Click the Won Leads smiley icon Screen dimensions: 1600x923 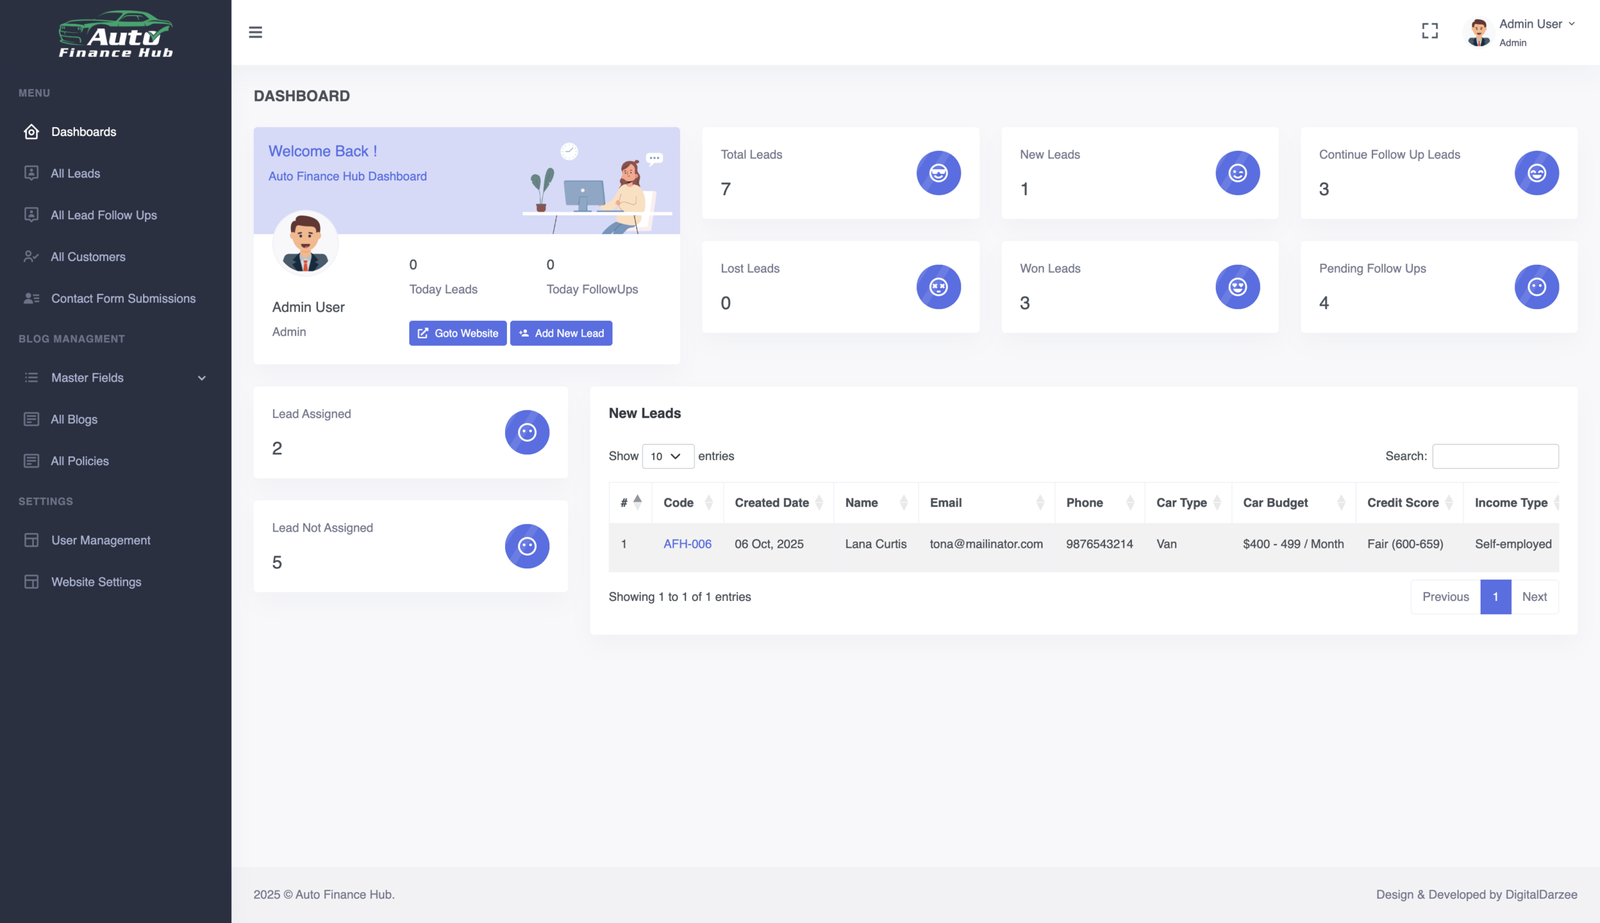point(1237,287)
